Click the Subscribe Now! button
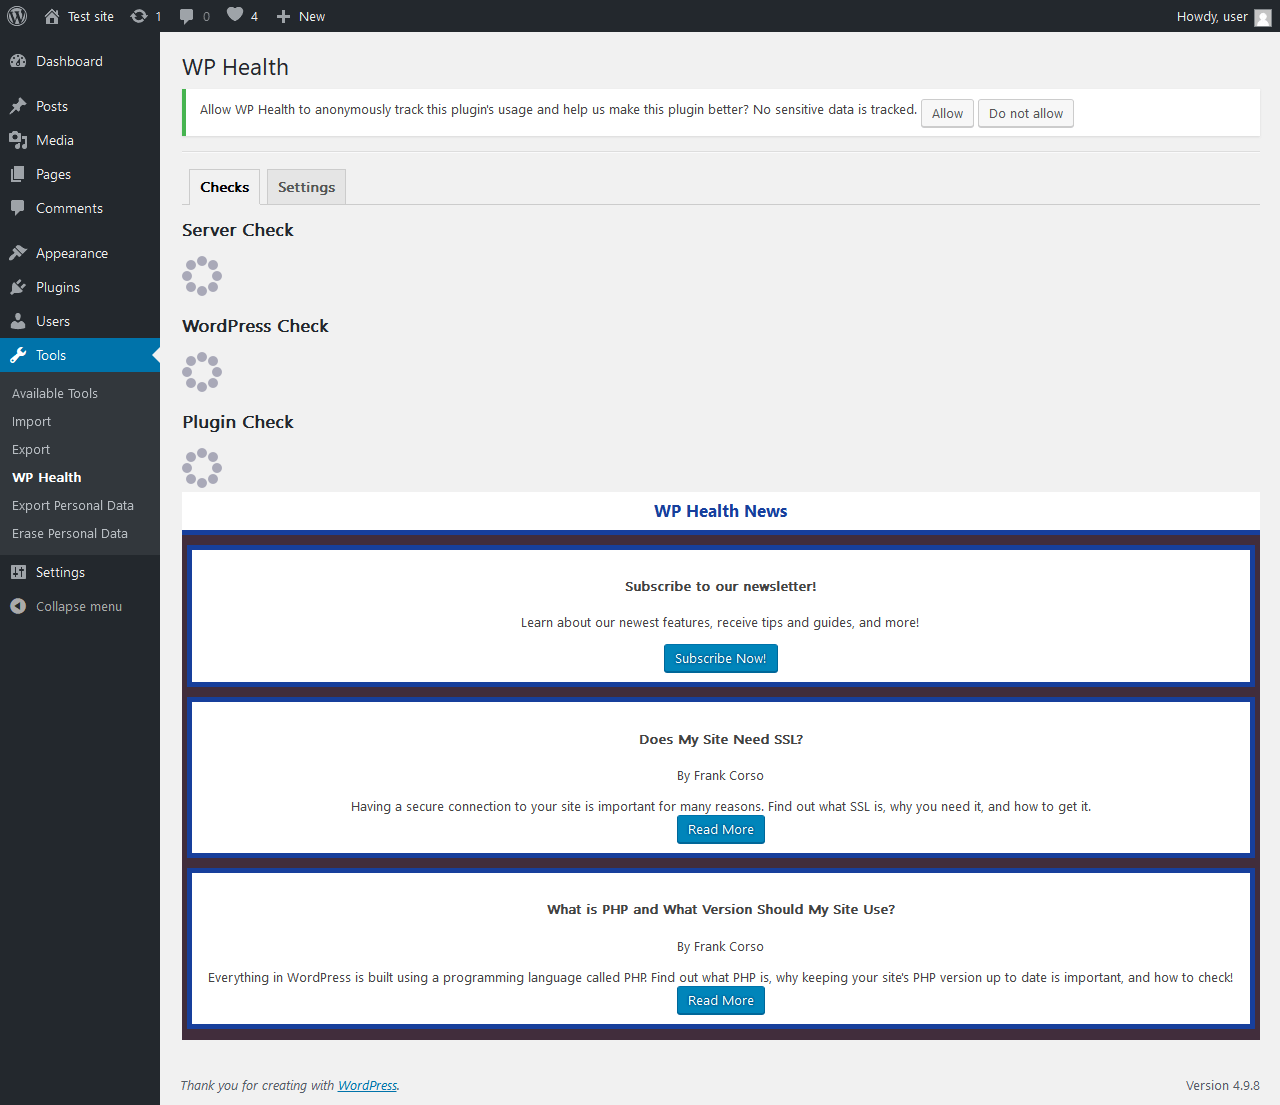1280x1105 pixels. pyautogui.click(x=721, y=658)
